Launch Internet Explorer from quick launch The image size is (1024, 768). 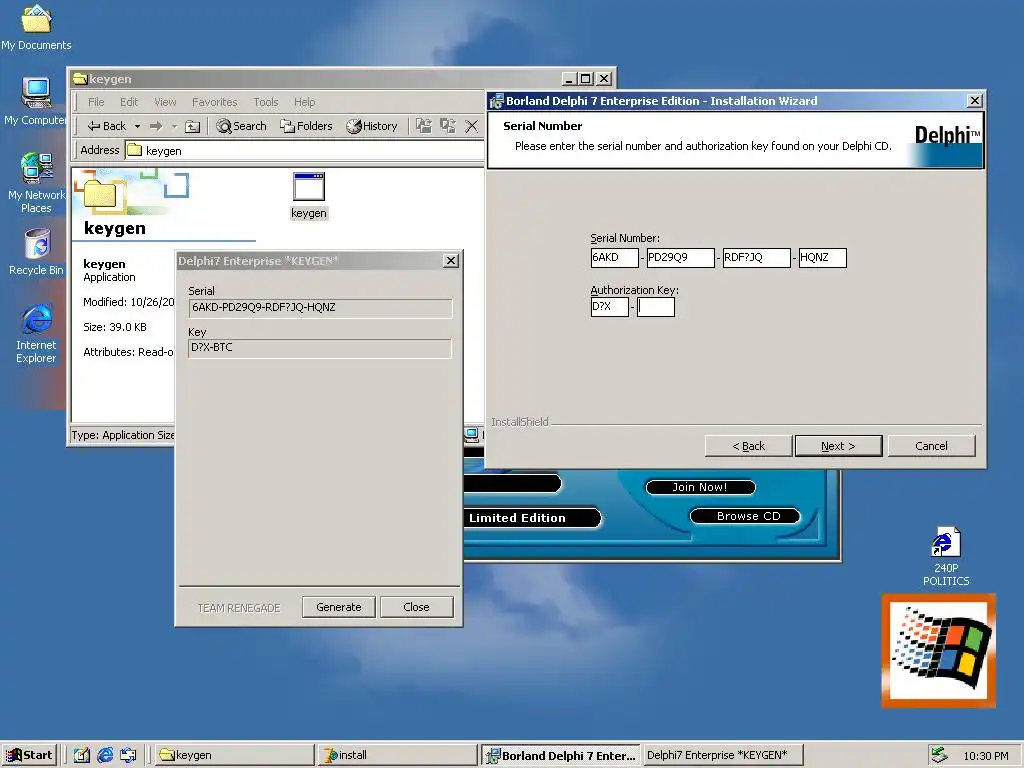point(105,755)
